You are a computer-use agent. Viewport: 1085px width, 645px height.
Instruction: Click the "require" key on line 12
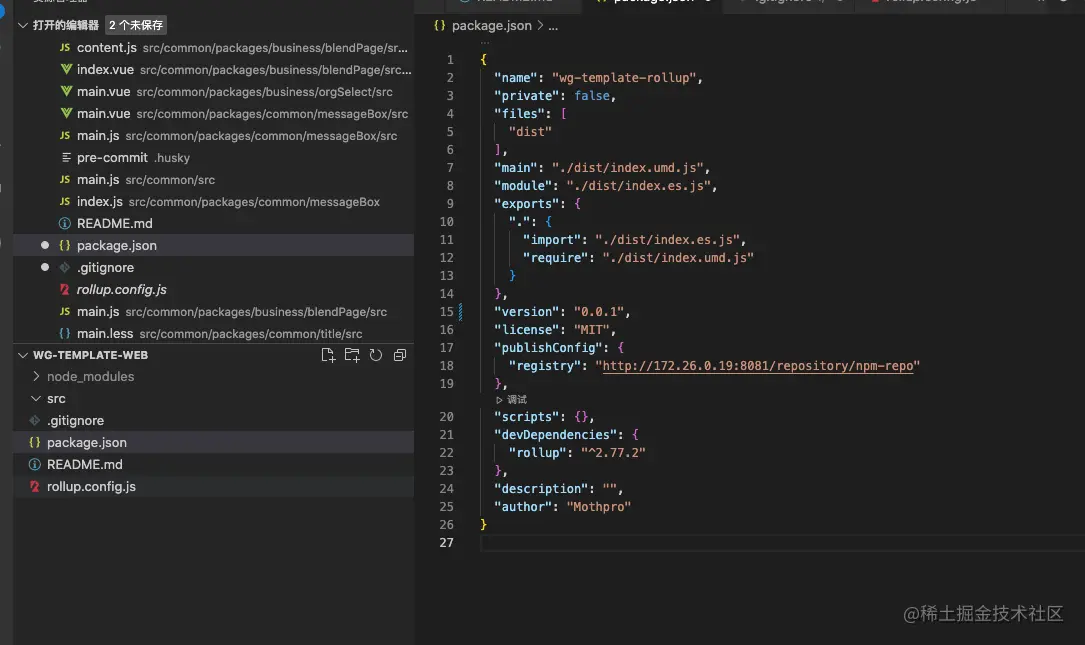pyautogui.click(x=555, y=257)
